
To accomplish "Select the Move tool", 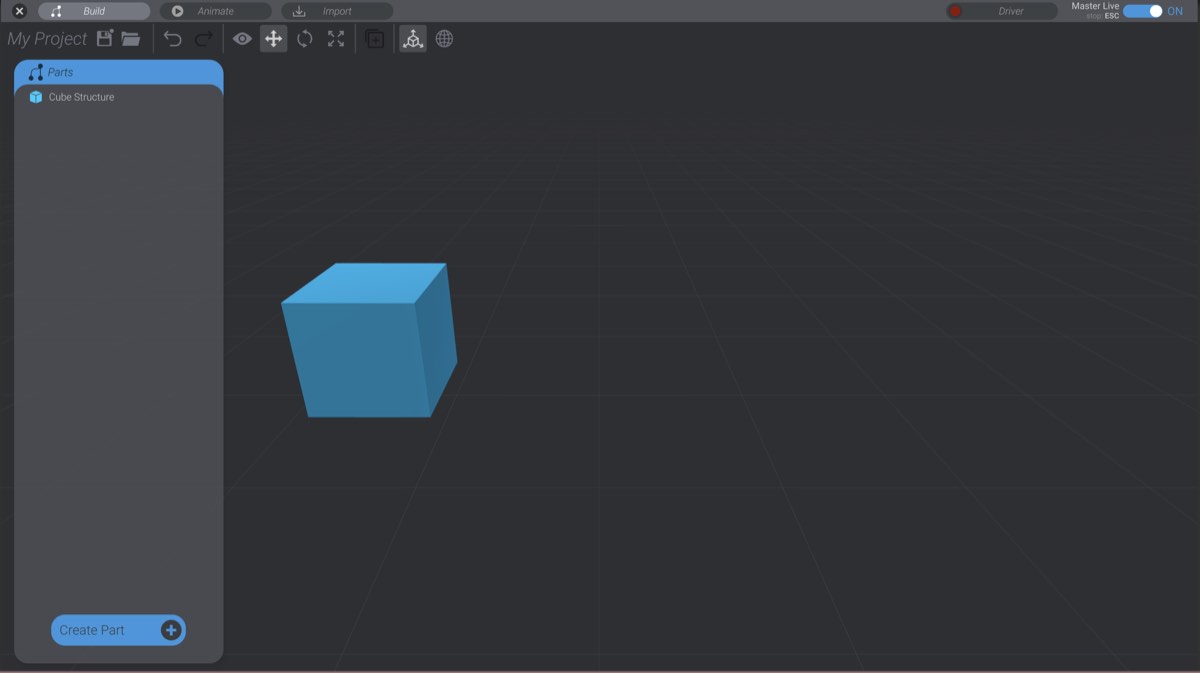I will coord(273,38).
